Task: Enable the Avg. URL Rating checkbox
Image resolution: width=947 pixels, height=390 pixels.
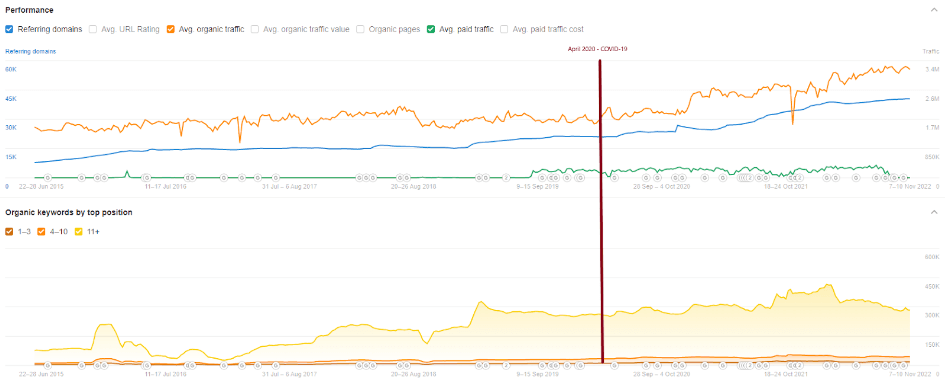Action: pos(93,29)
